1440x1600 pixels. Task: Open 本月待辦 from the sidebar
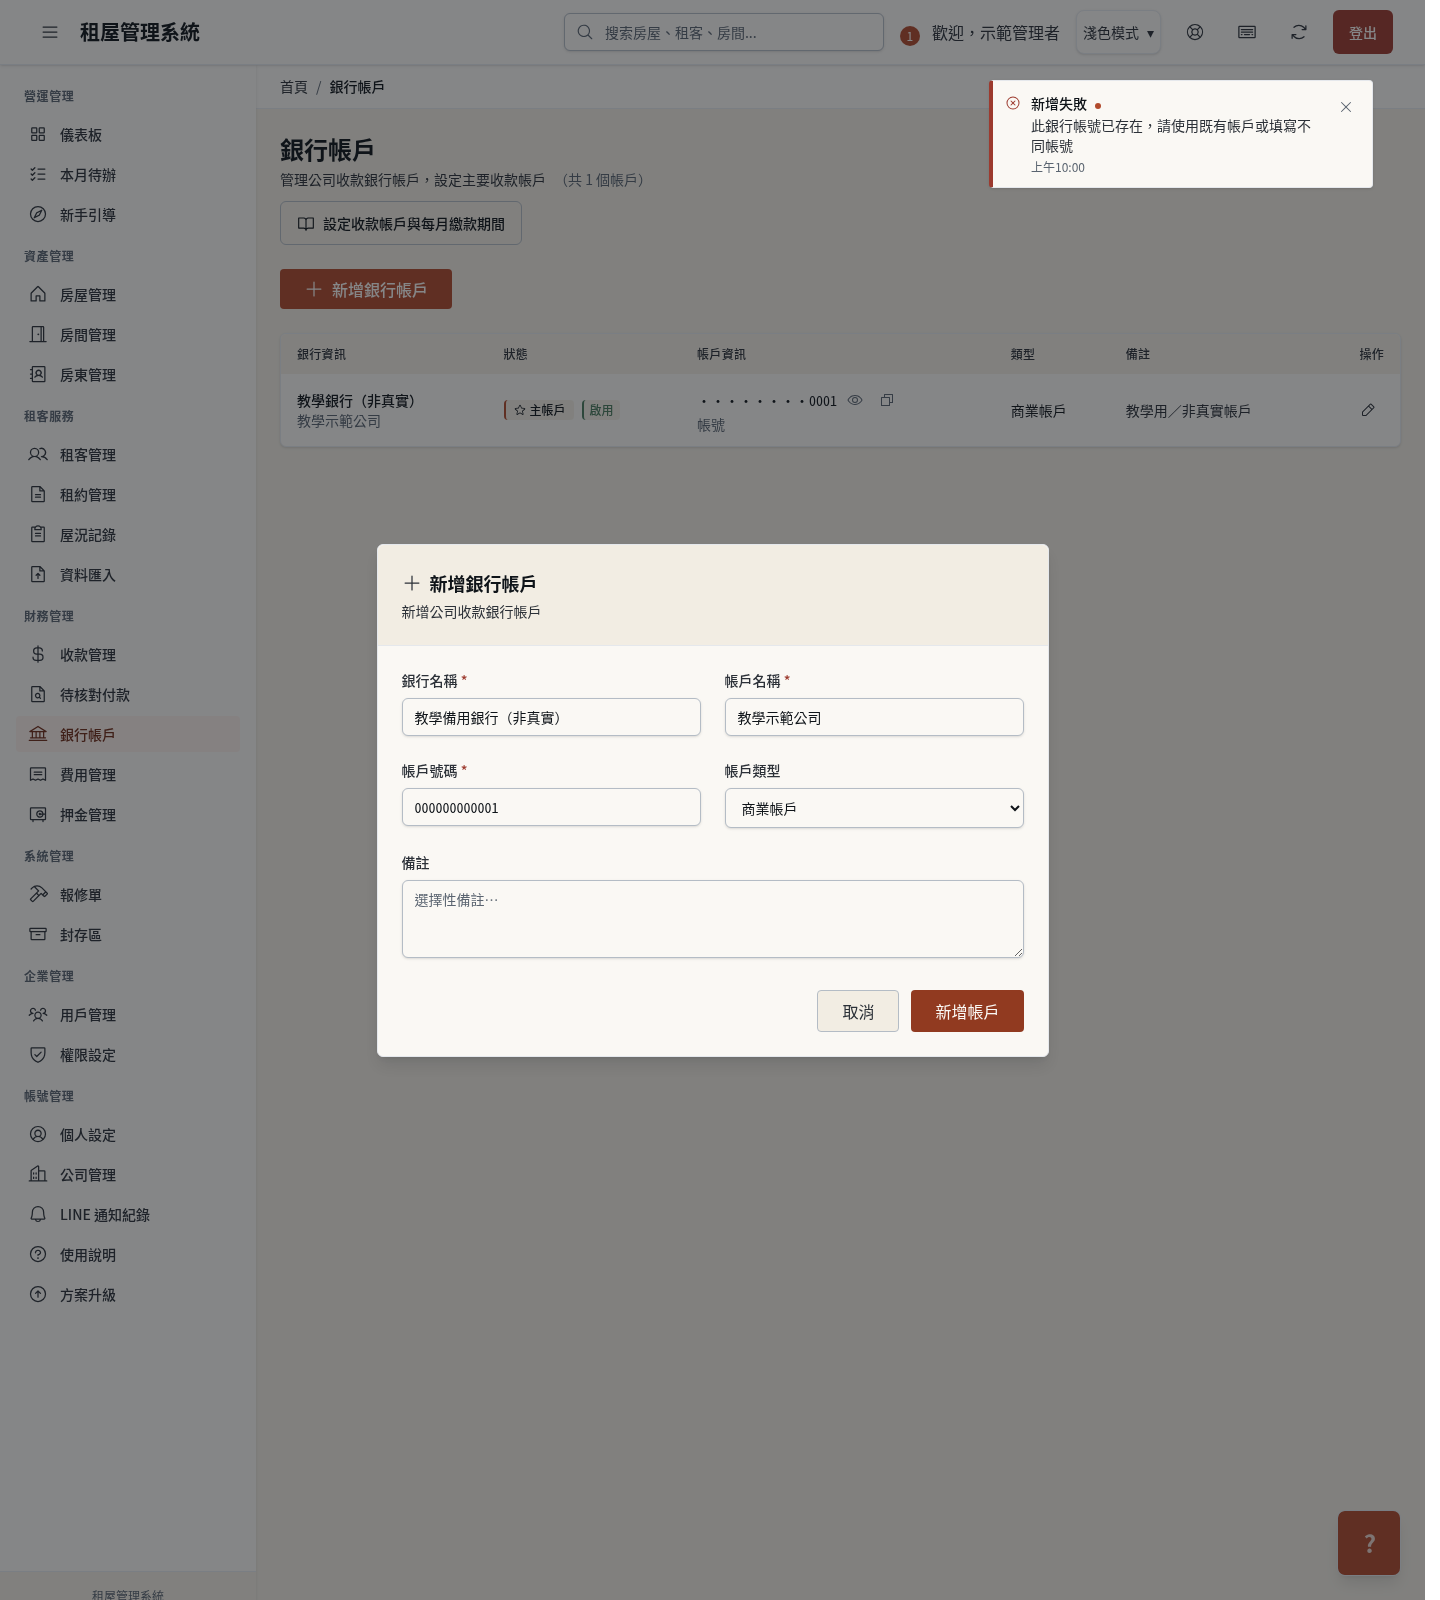click(x=128, y=175)
